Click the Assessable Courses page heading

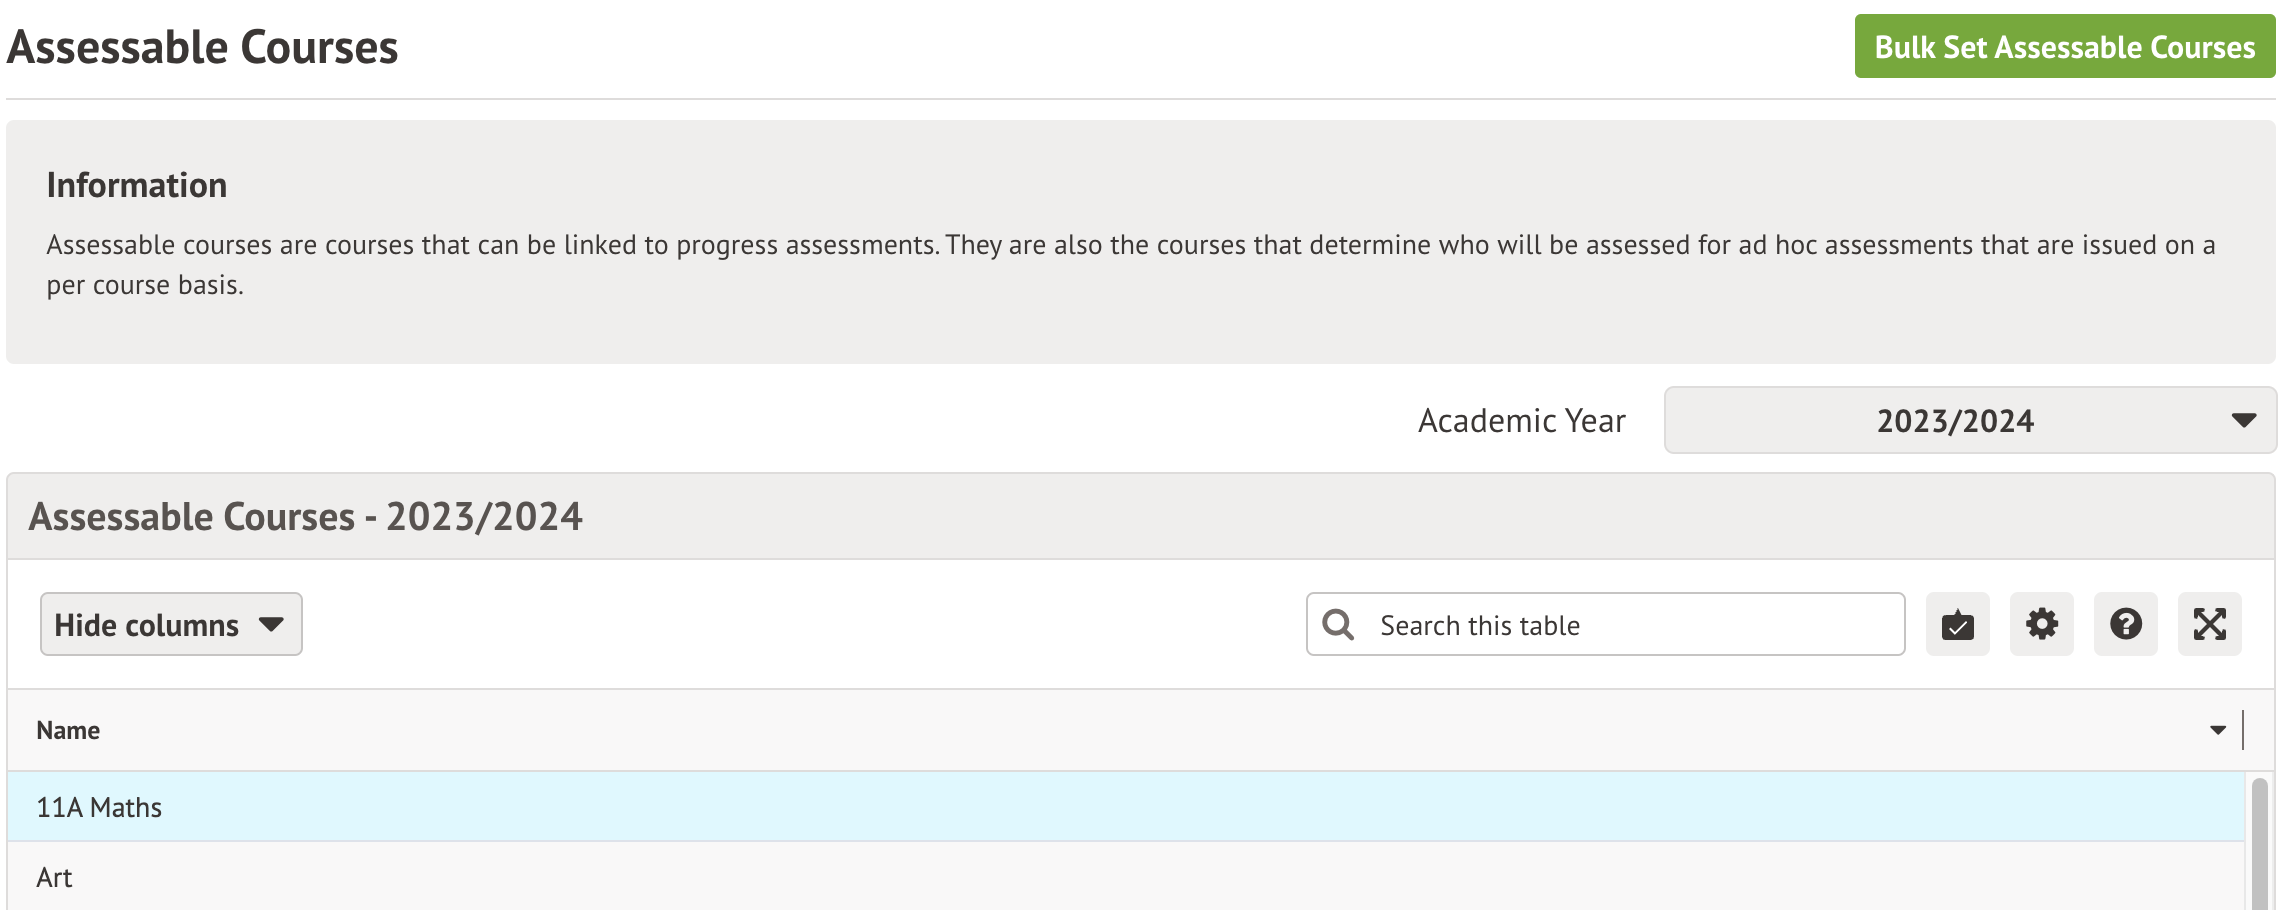(202, 47)
